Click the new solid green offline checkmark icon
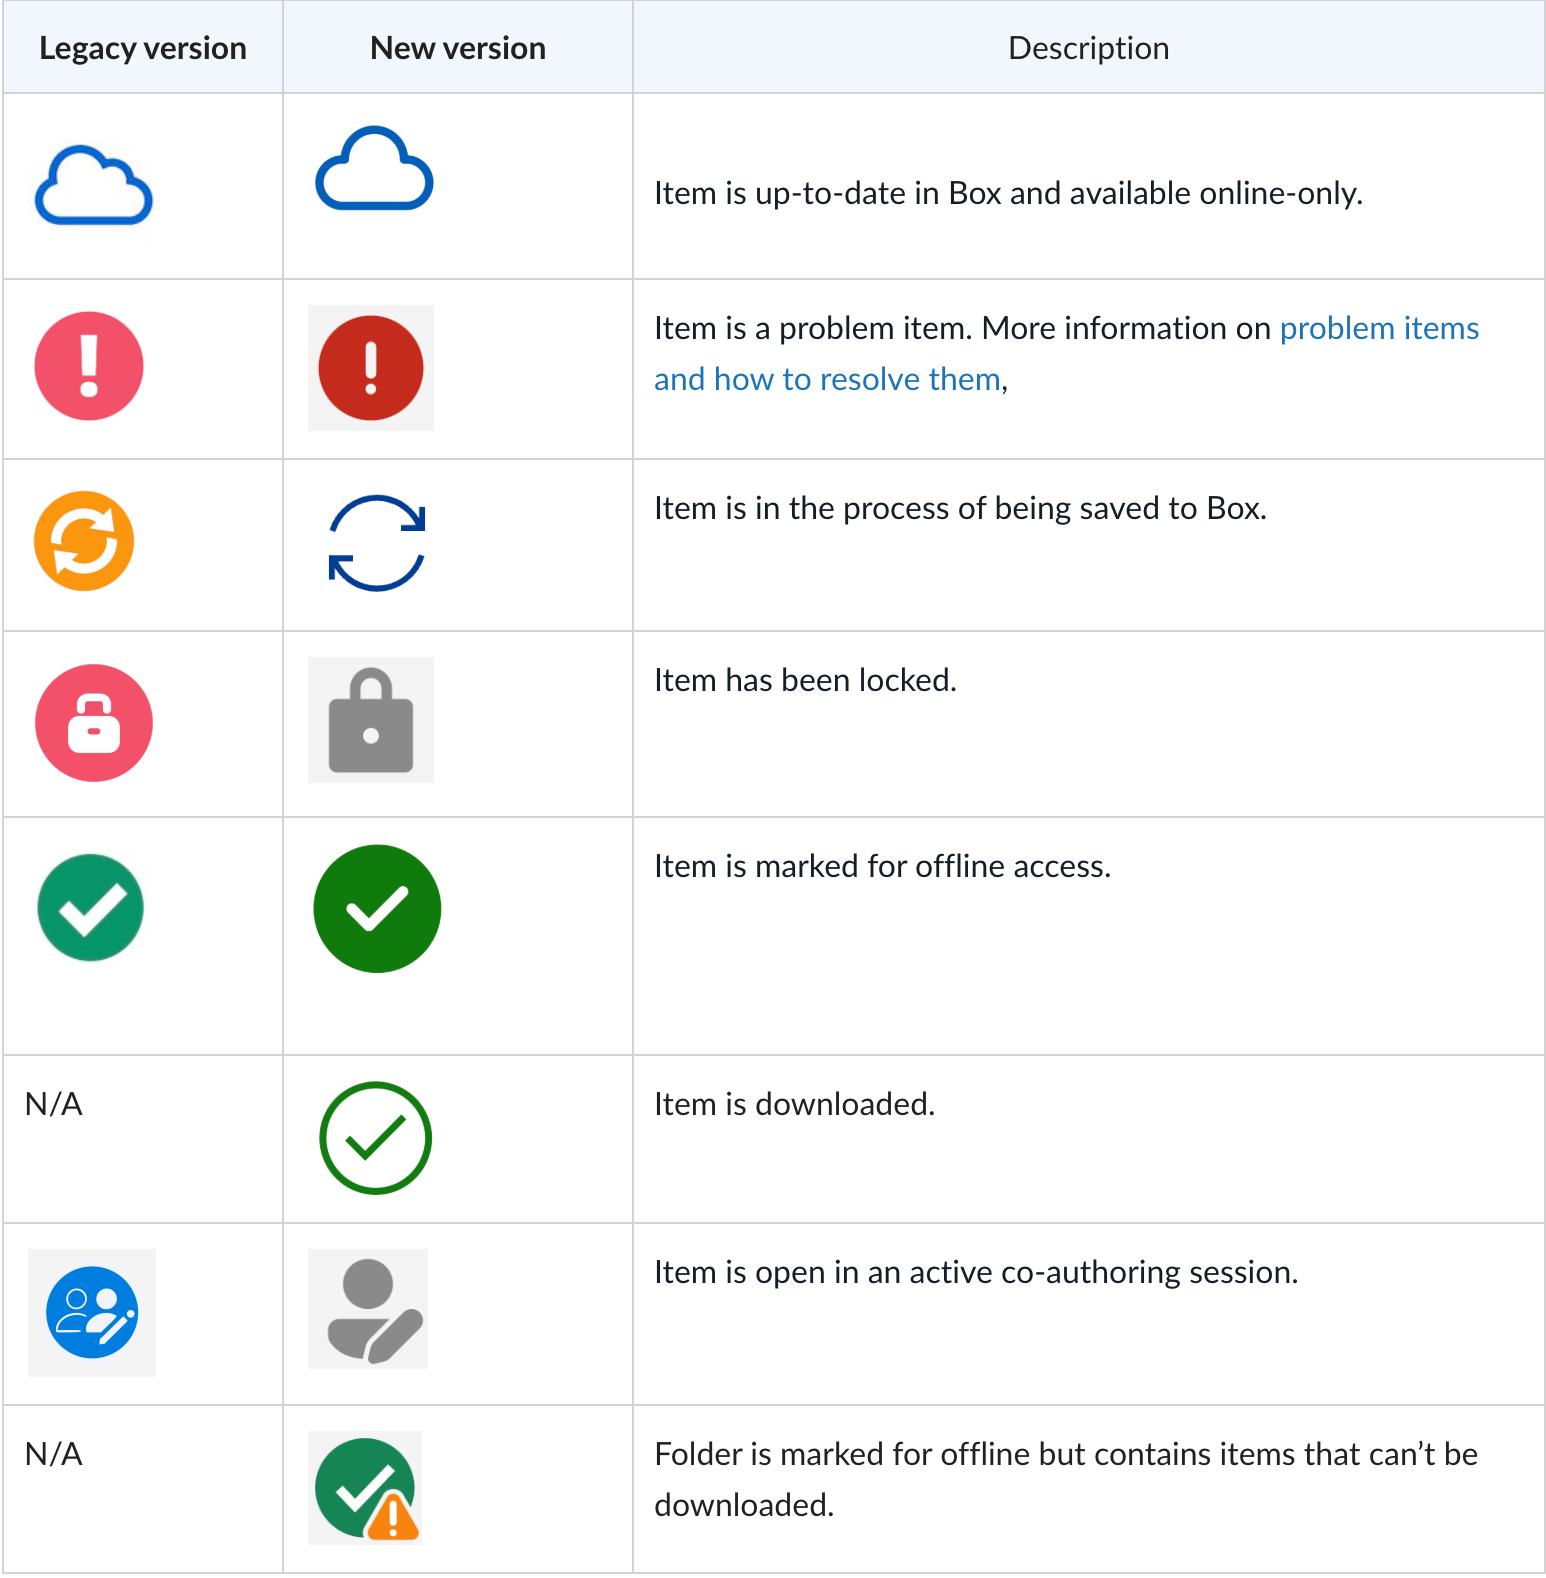1546x1578 pixels. click(377, 909)
